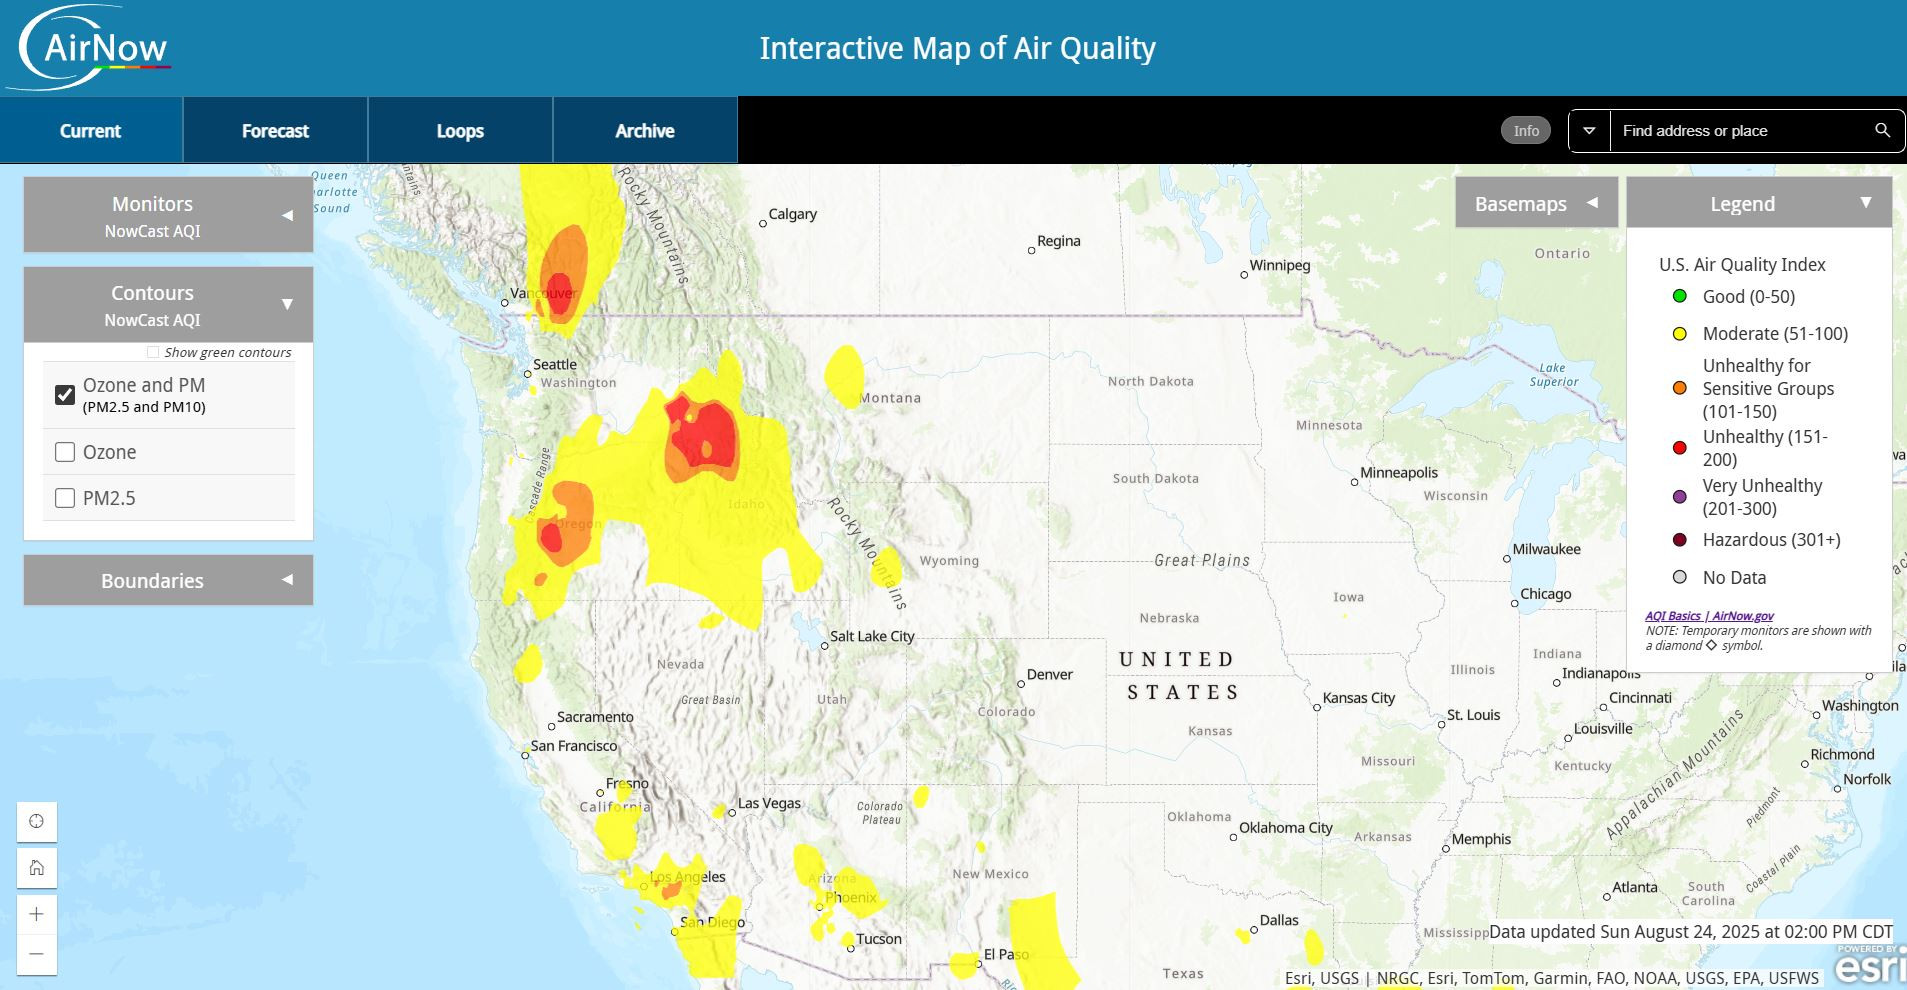
Task: Expand the Boundaries panel
Action: pos(168,580)
